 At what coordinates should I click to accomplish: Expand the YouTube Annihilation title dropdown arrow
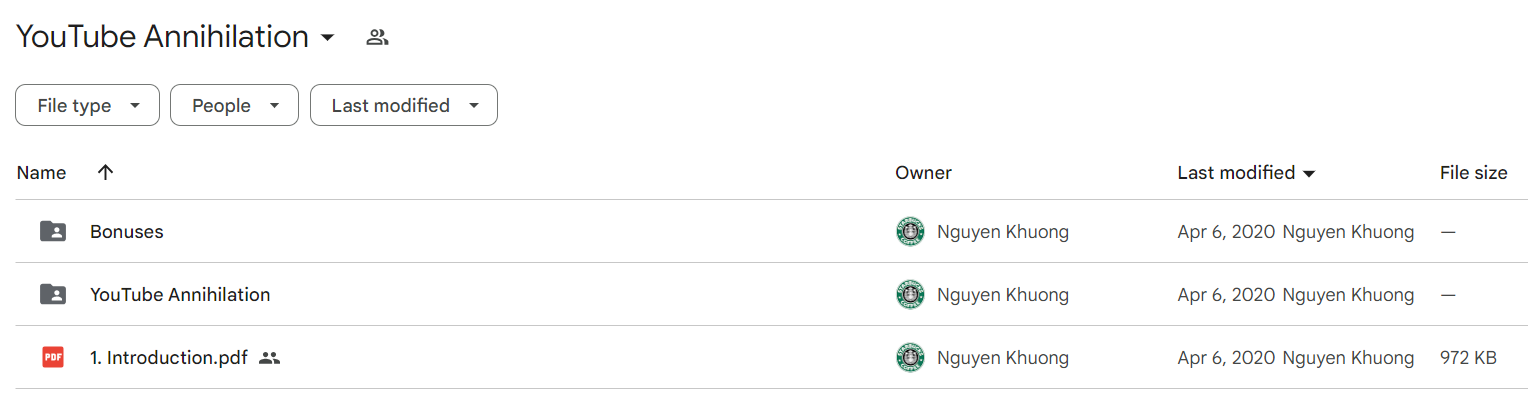click(327, 38)
